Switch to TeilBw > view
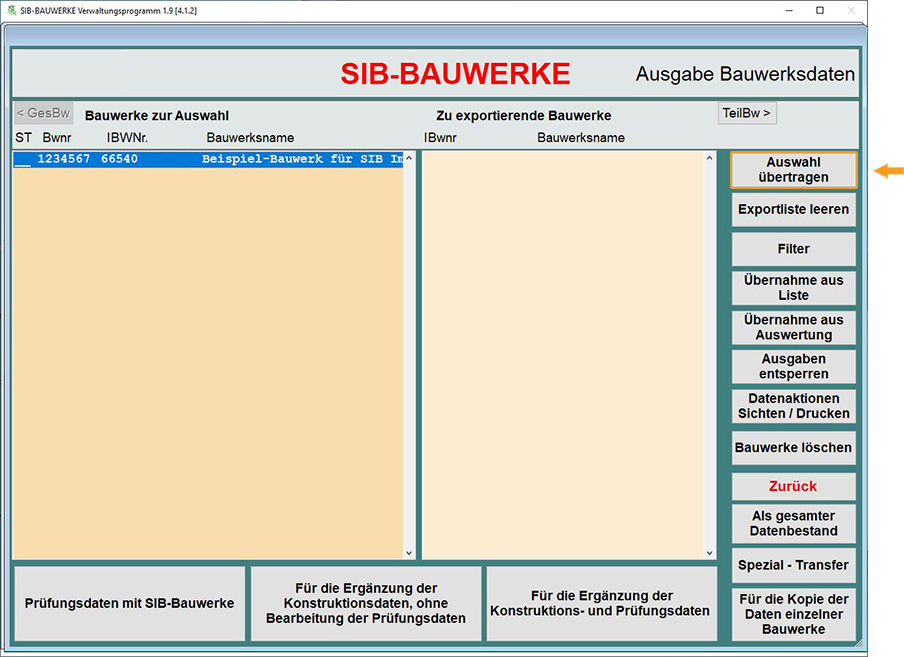 pos(746,113)
